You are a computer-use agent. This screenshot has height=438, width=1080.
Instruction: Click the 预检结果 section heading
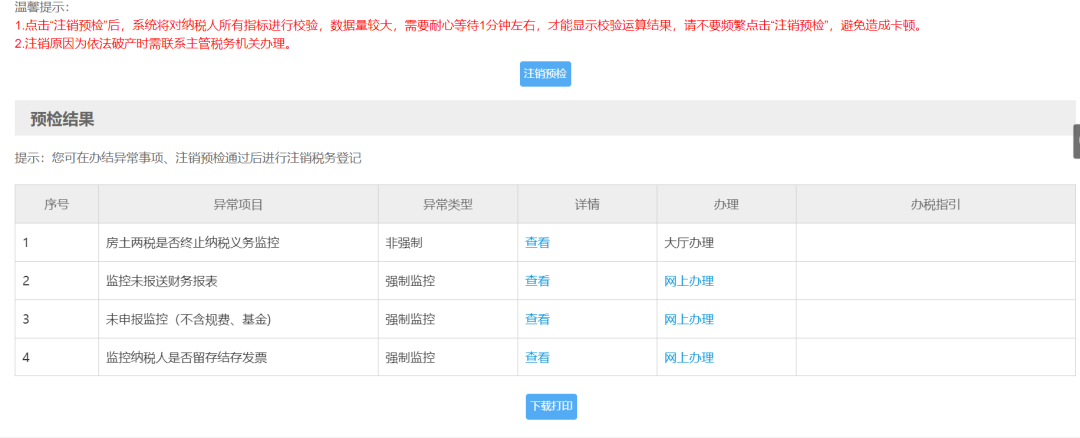pos(62,119)
